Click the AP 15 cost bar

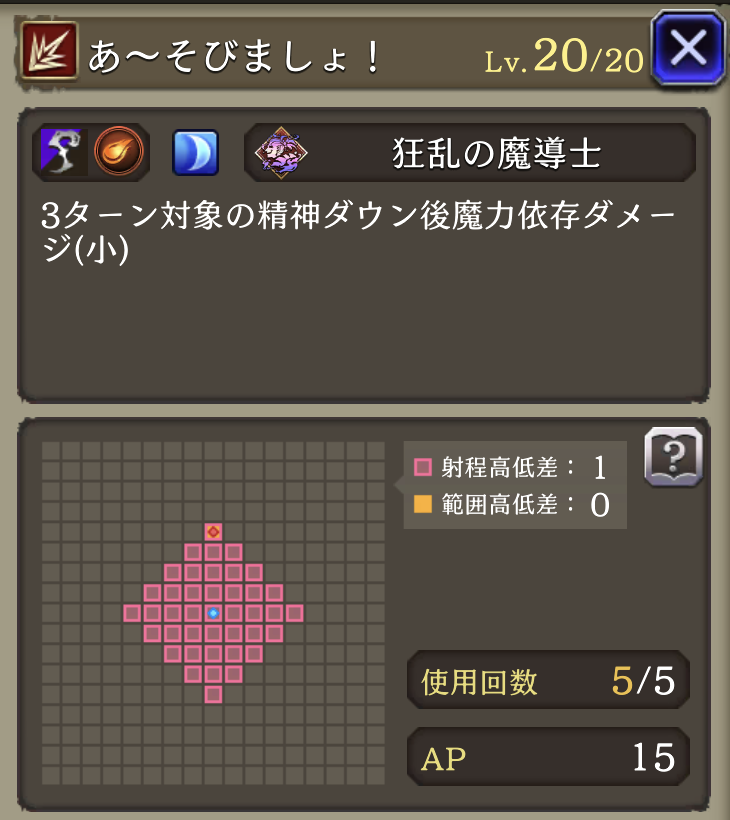tap(548, 757)
